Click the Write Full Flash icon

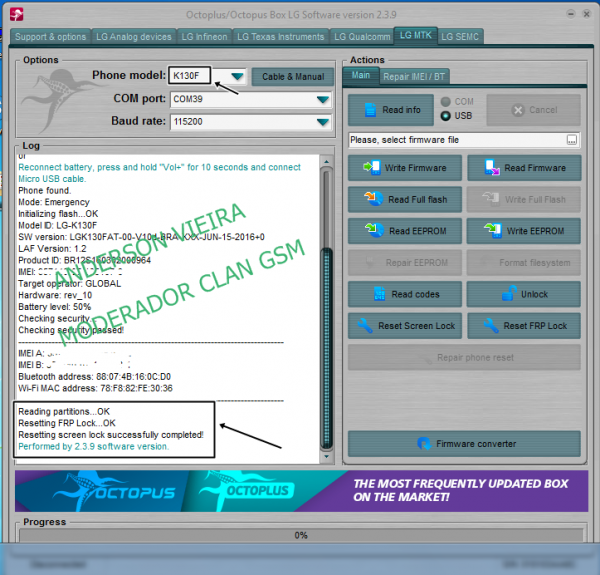[491, 199]
